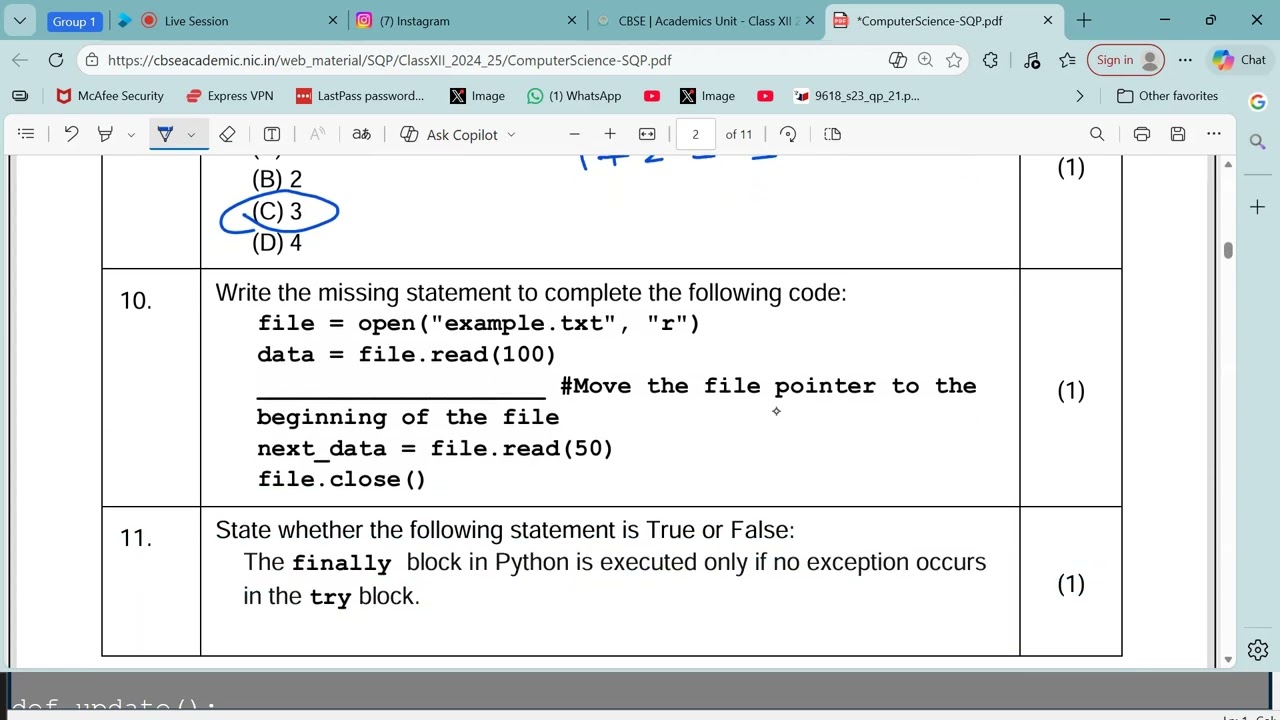This screenshot has width=1280, height=720.
Task: Select the ComputerScience-SQP.pdf tab
Action: point(945,20)
